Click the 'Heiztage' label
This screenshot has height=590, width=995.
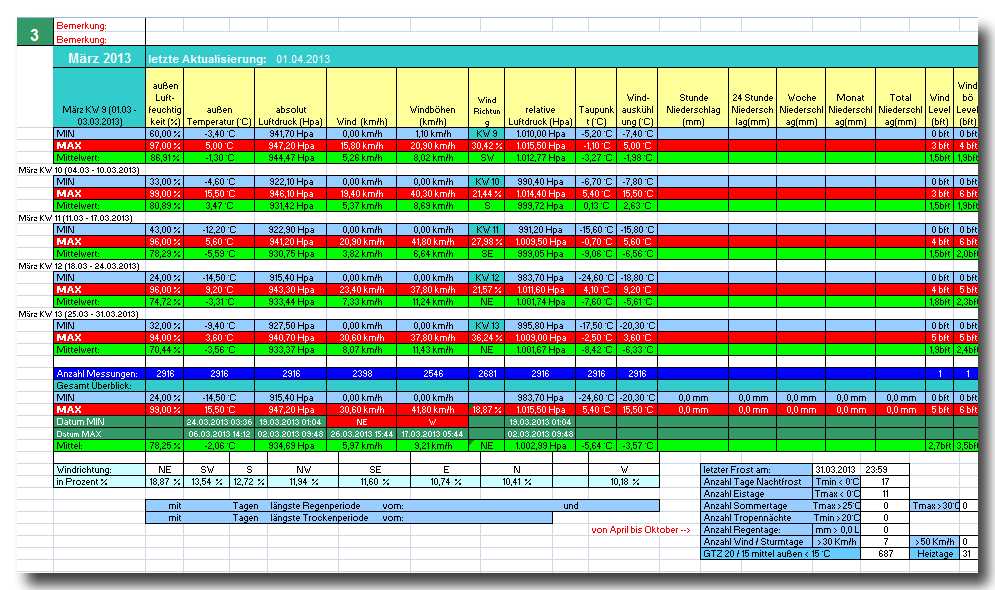pos(935,554)
